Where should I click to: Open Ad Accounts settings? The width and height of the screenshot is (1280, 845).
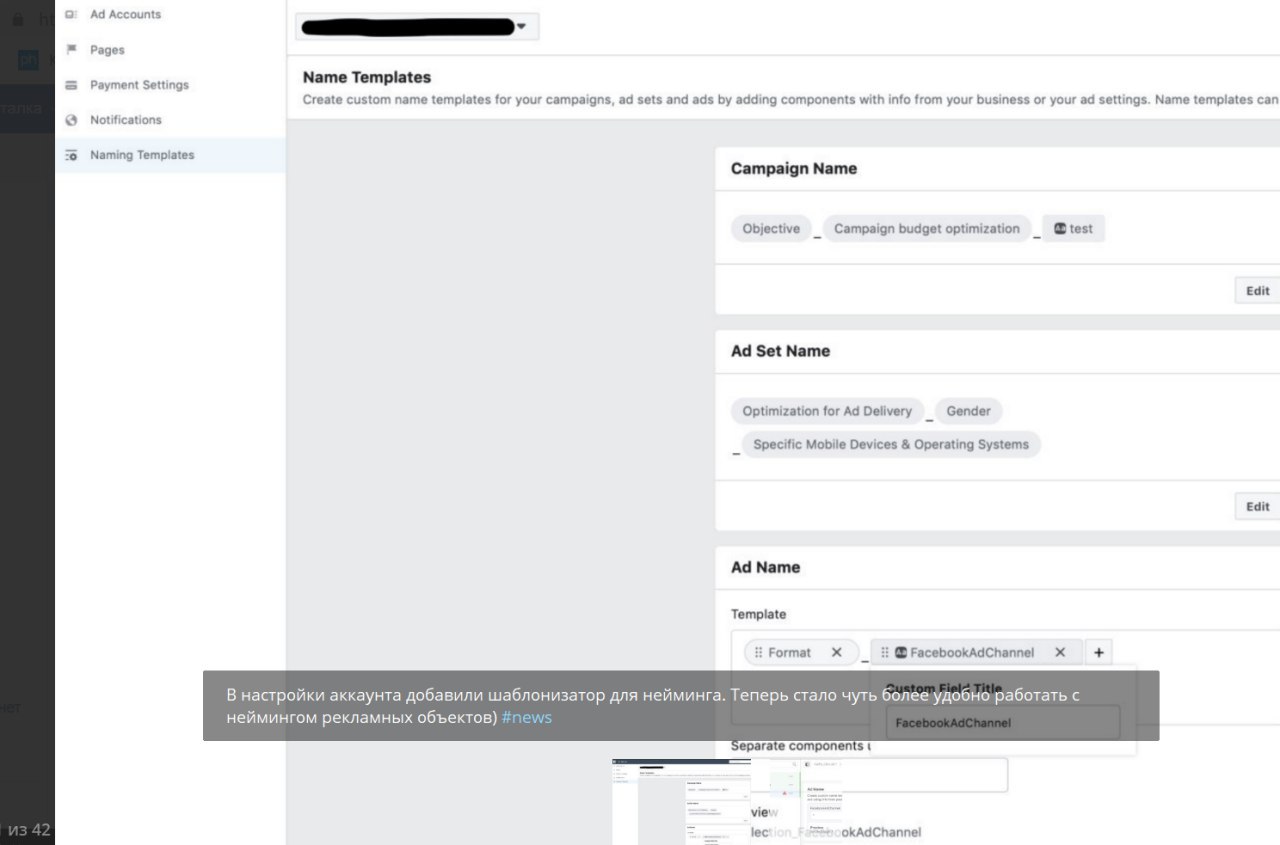coord(125,15)
